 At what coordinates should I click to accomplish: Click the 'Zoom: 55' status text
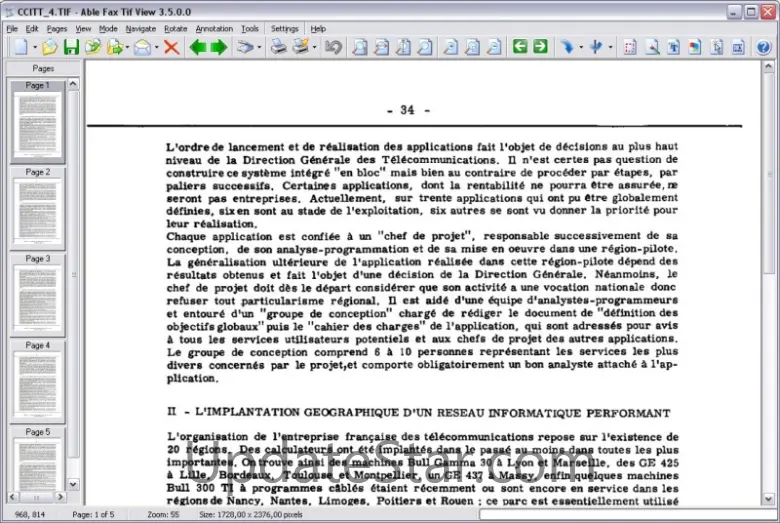(163, 515)
